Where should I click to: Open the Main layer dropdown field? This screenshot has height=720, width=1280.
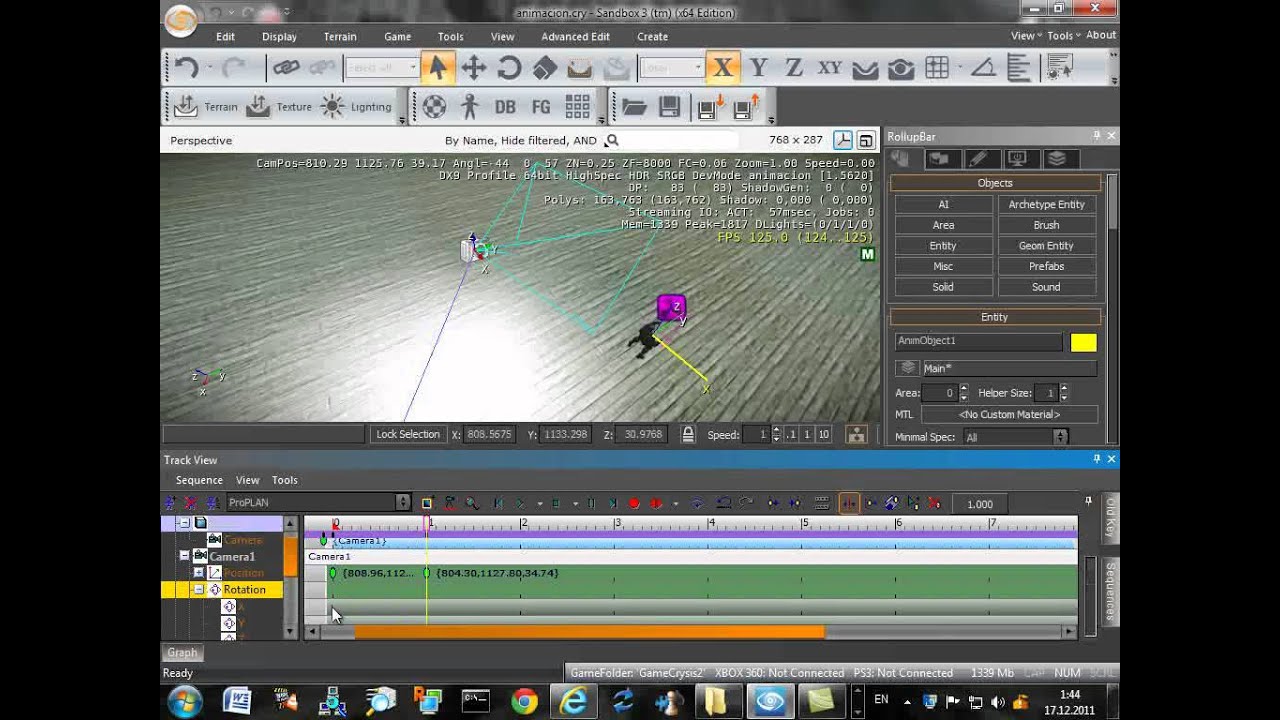(x=1008, y=368)
